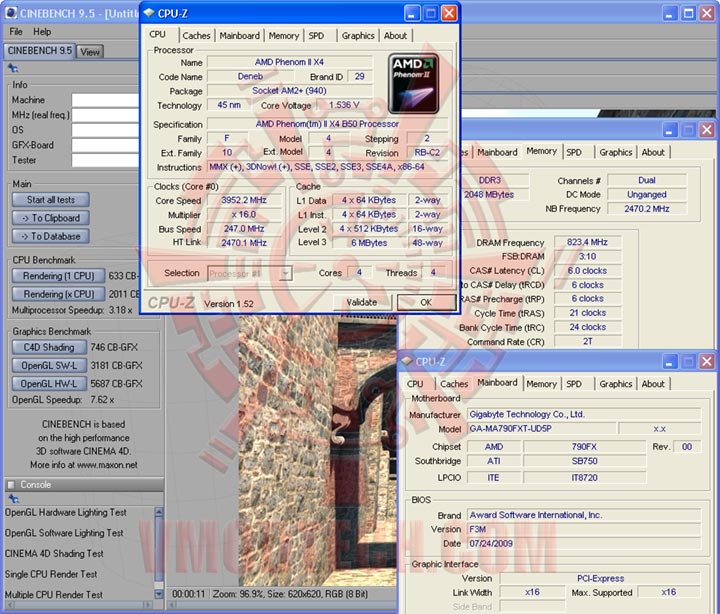Click the console scrollbar up arrow
720x614 pixels.
point(159,513)
